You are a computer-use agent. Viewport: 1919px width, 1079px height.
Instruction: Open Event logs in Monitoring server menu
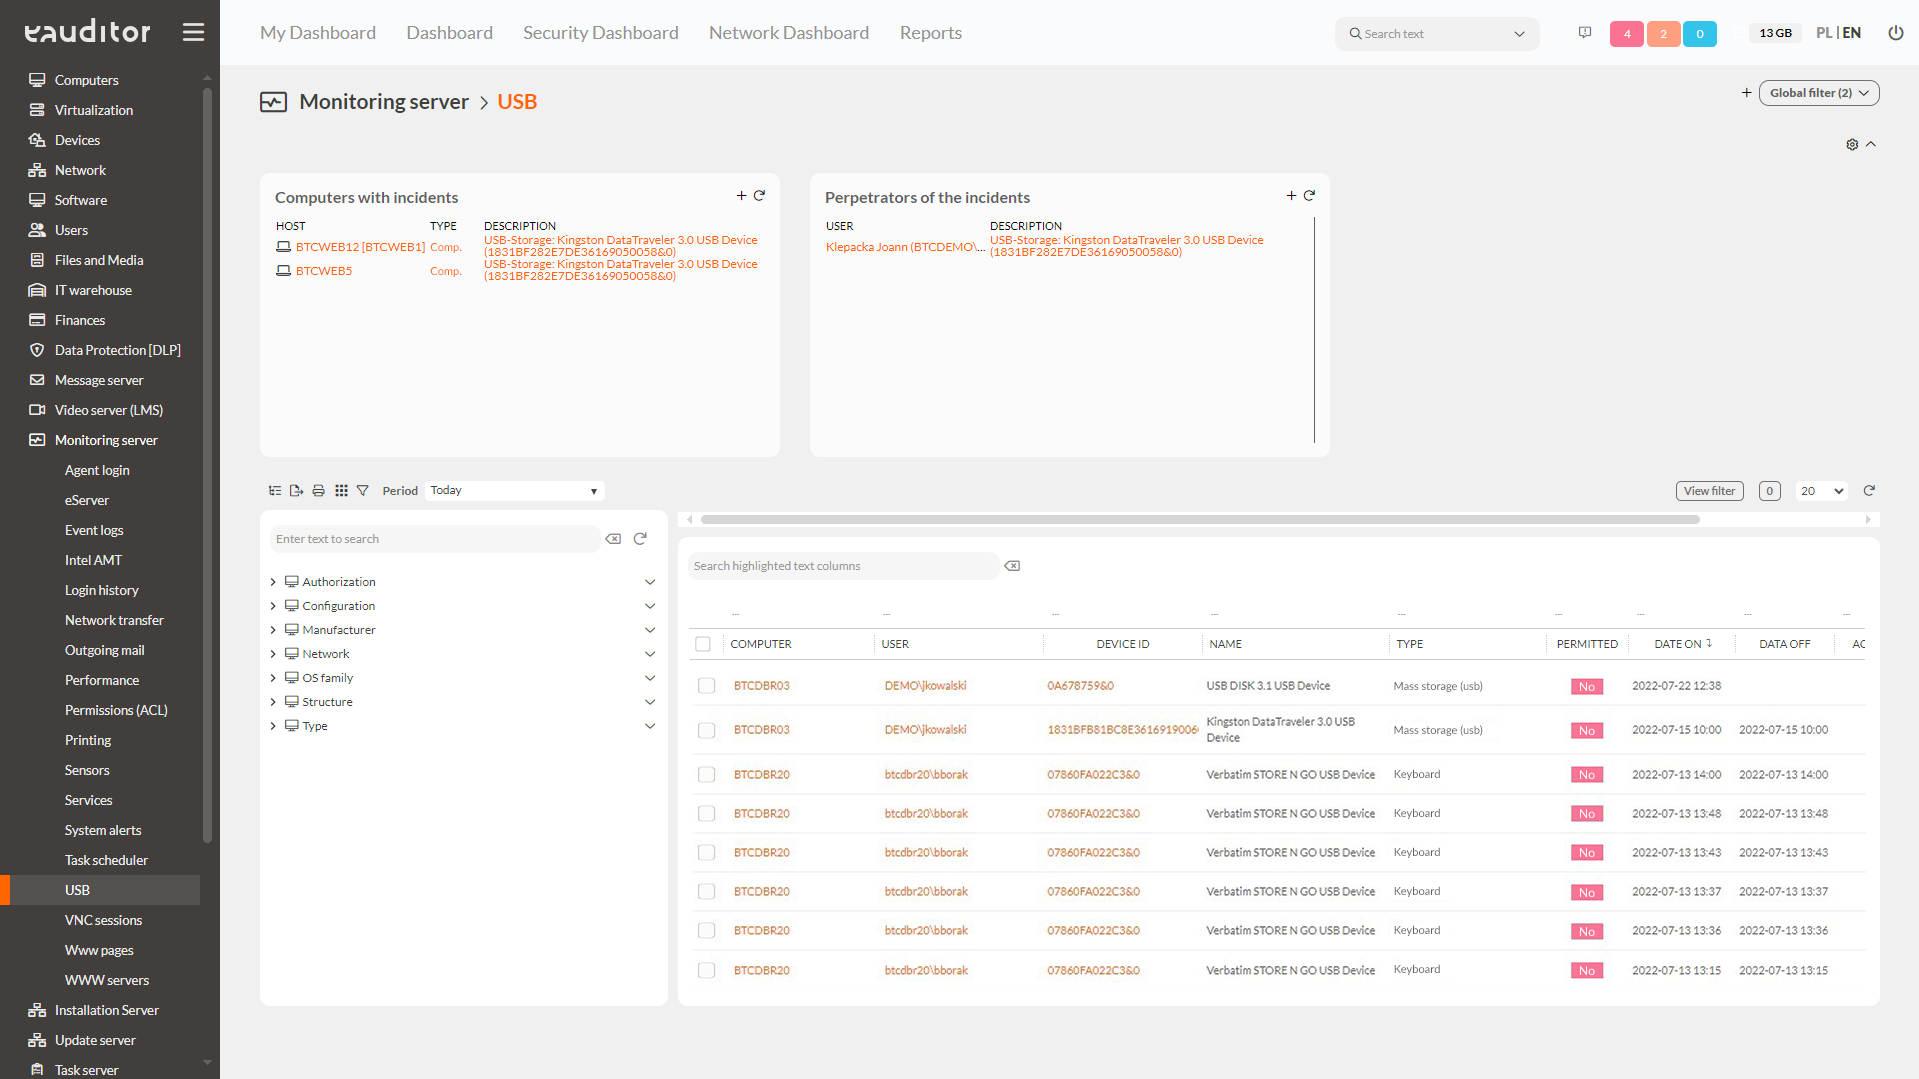[94, 530]
